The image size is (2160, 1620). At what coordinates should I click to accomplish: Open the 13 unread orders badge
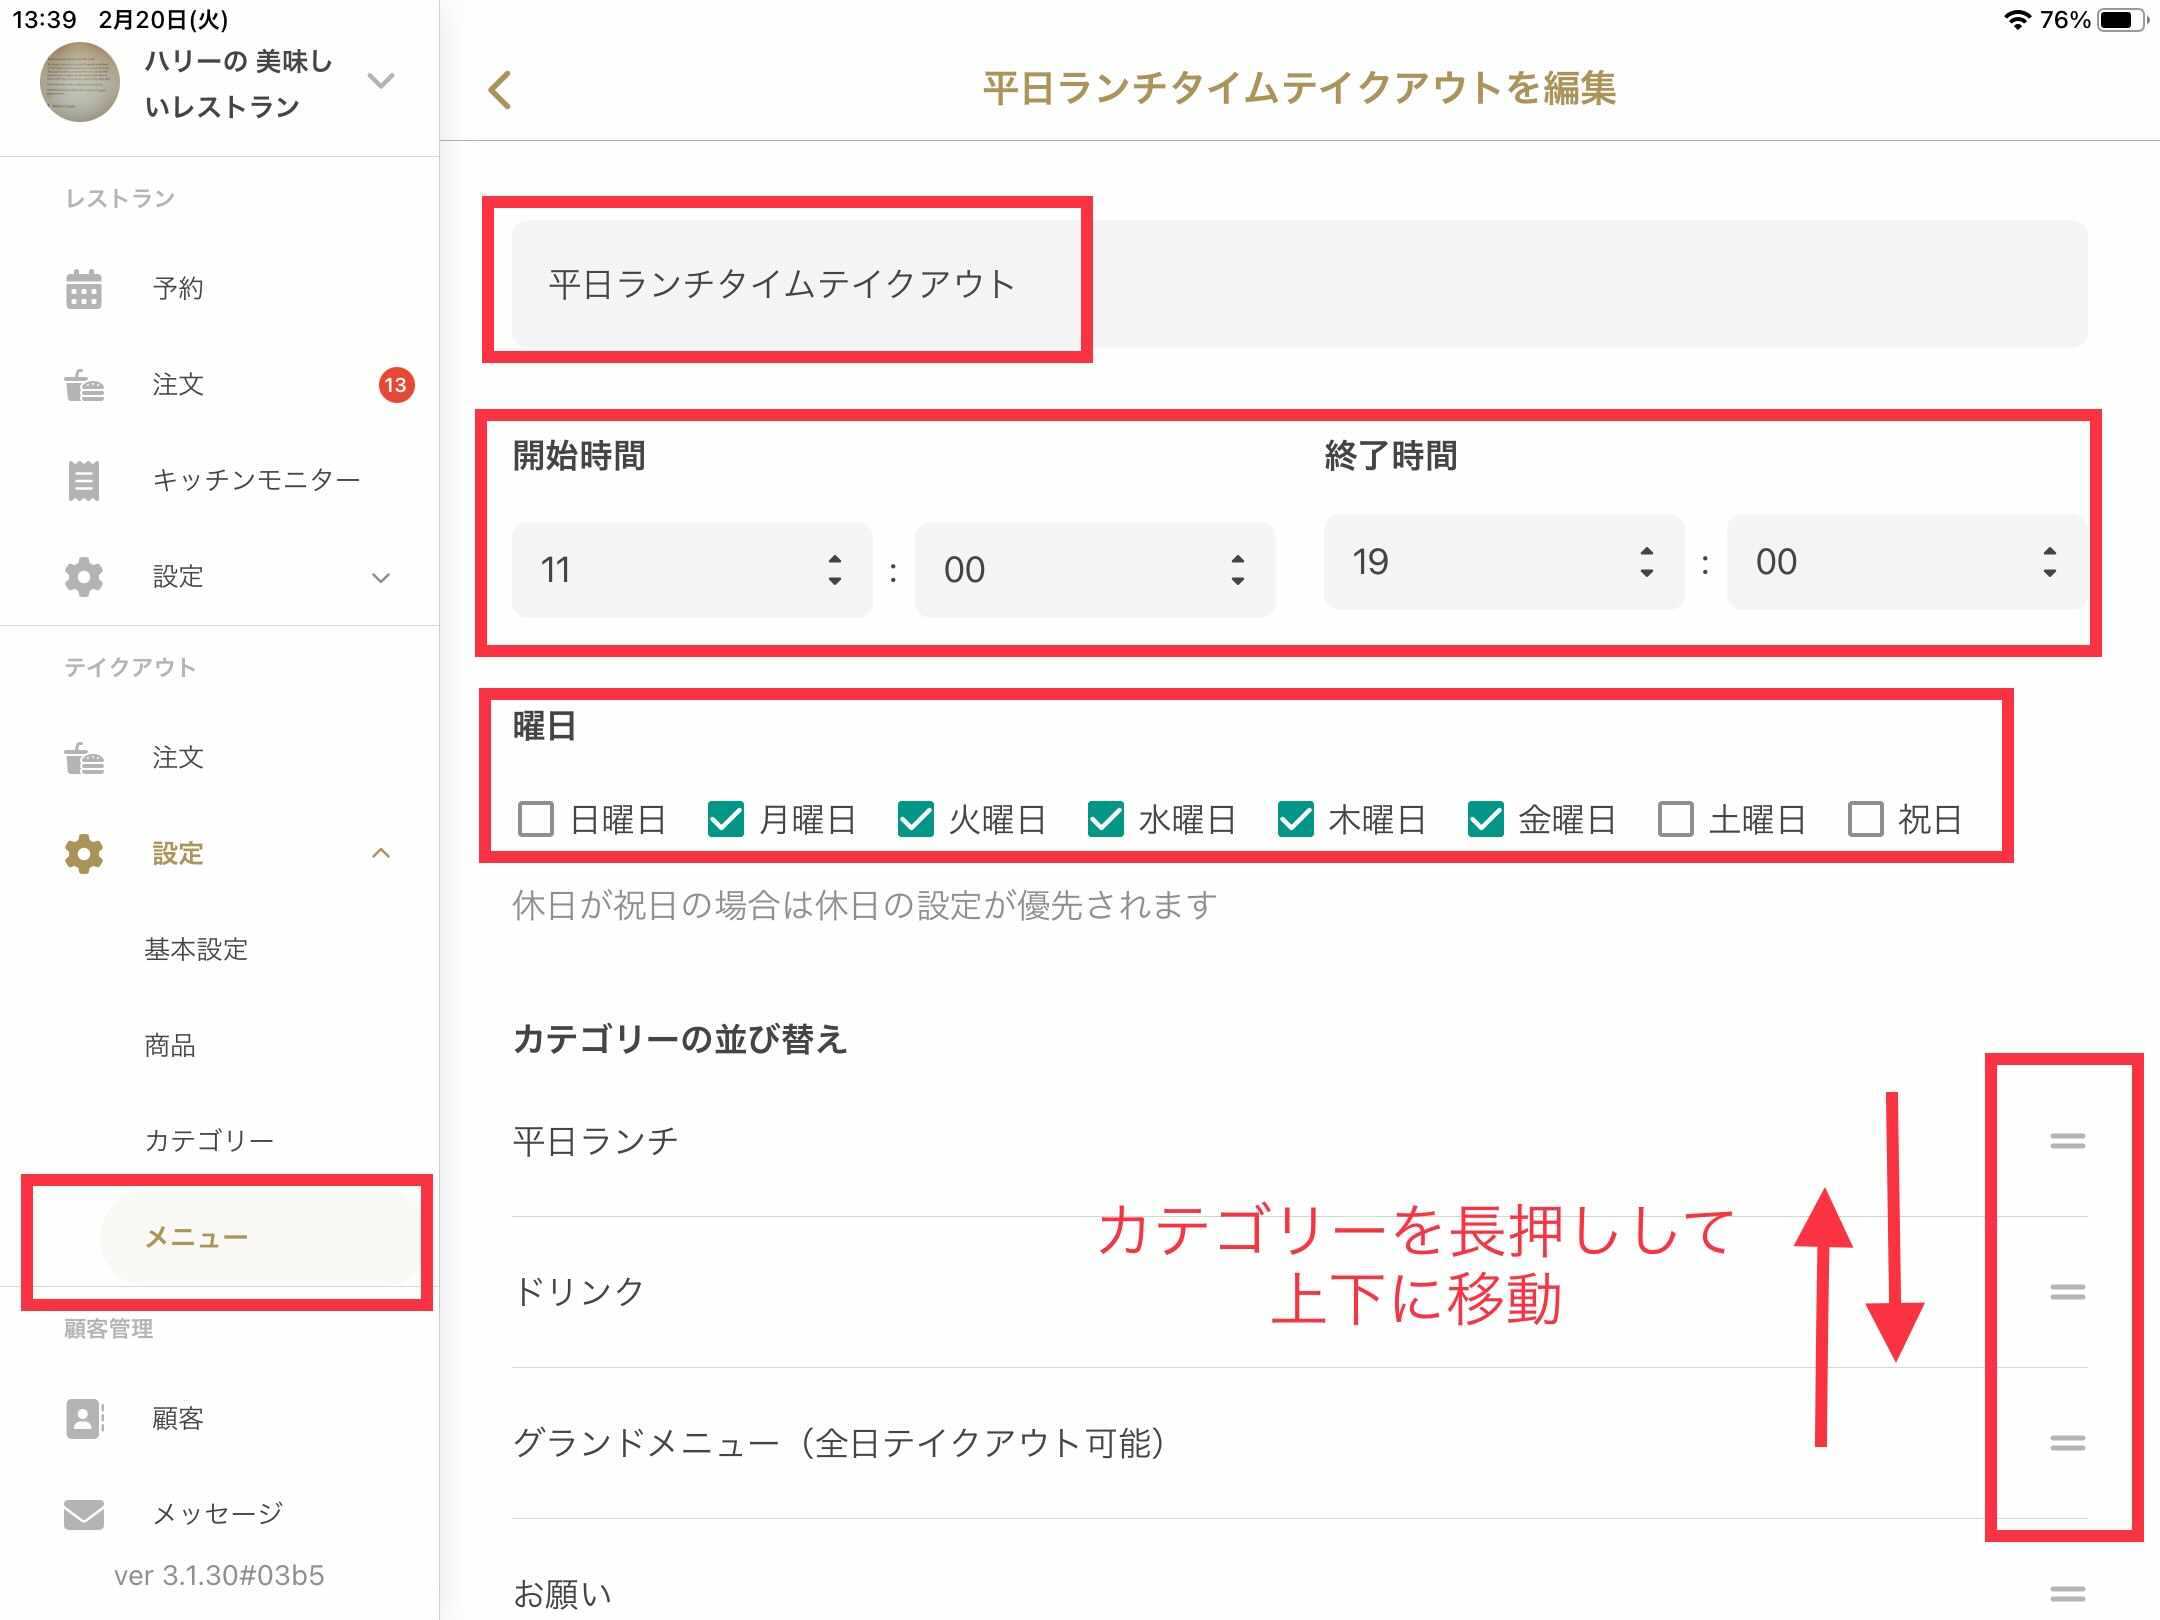coord(396,385)
